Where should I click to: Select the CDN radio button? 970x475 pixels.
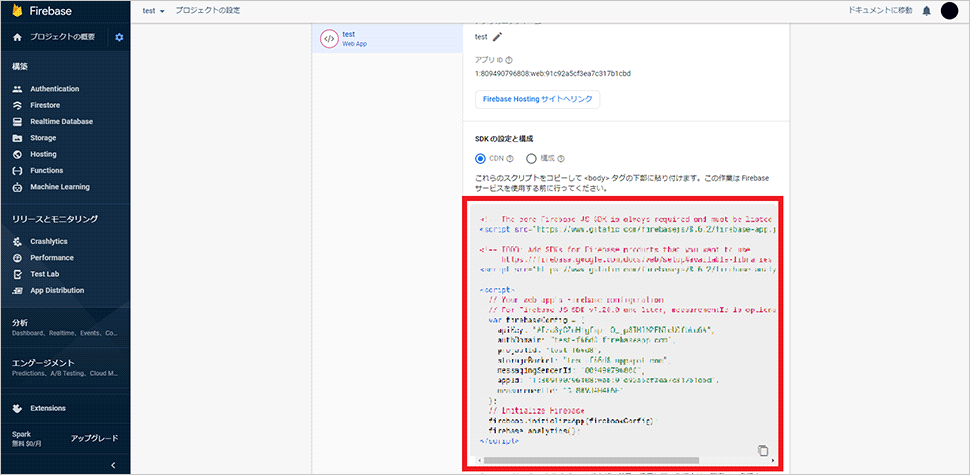pyautogui.click(x=480, y=158)
